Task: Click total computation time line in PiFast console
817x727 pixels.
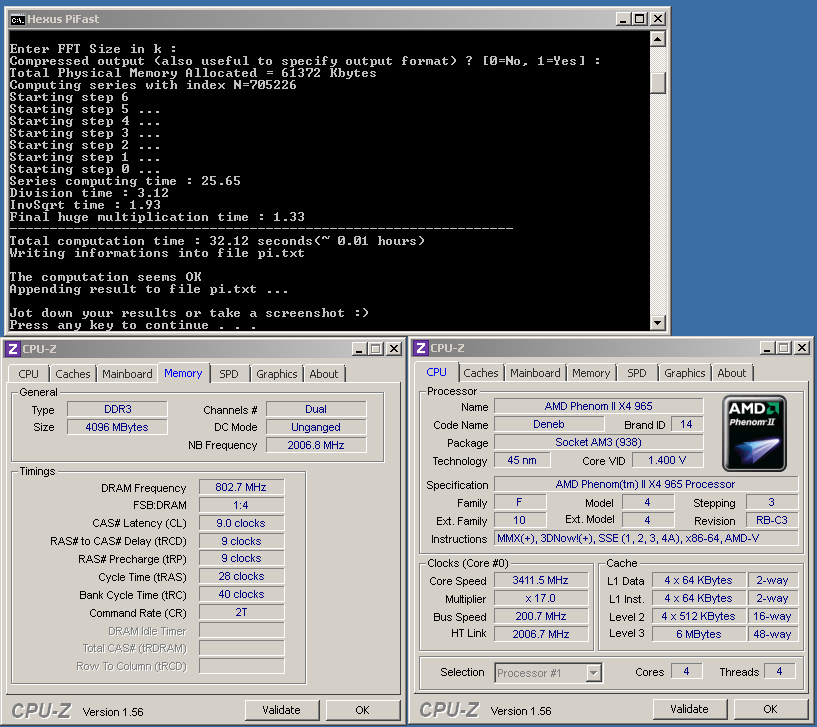Action: click(x=217, y=241)
